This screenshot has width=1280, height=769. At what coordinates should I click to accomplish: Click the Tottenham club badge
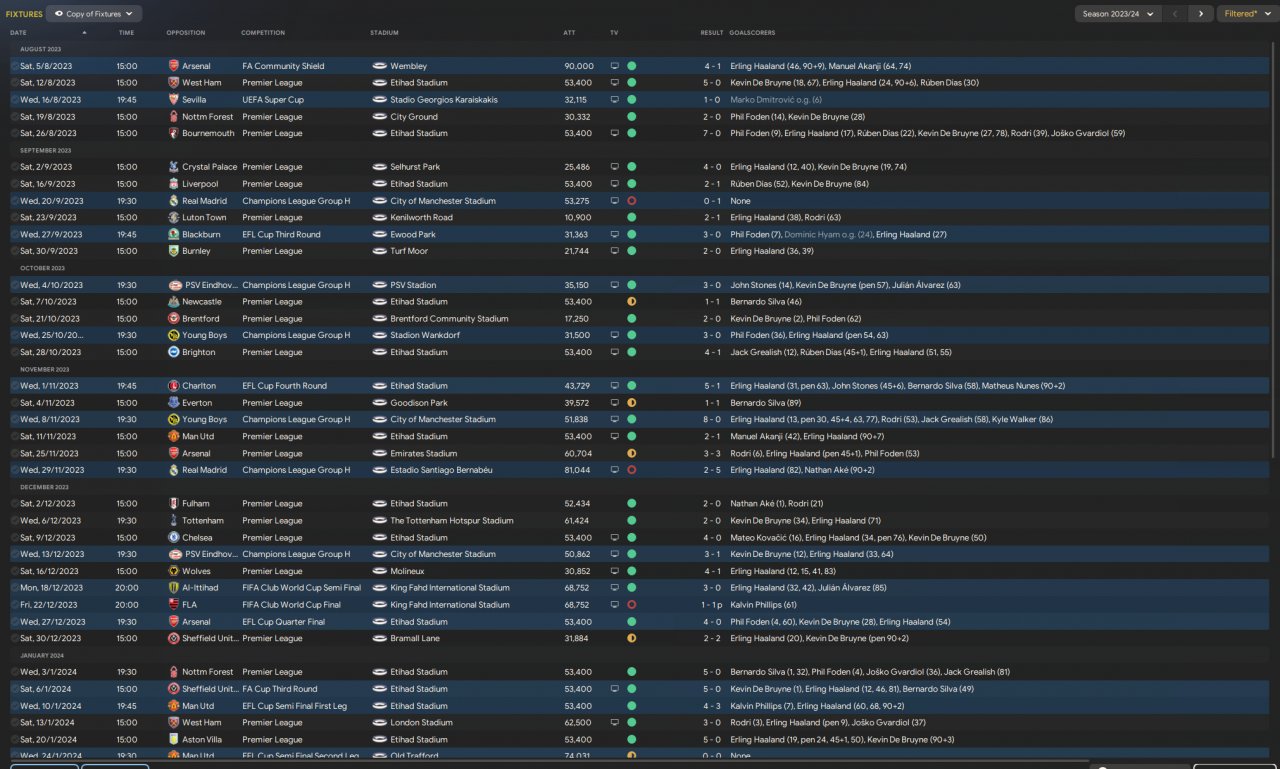tap(174, 520)
